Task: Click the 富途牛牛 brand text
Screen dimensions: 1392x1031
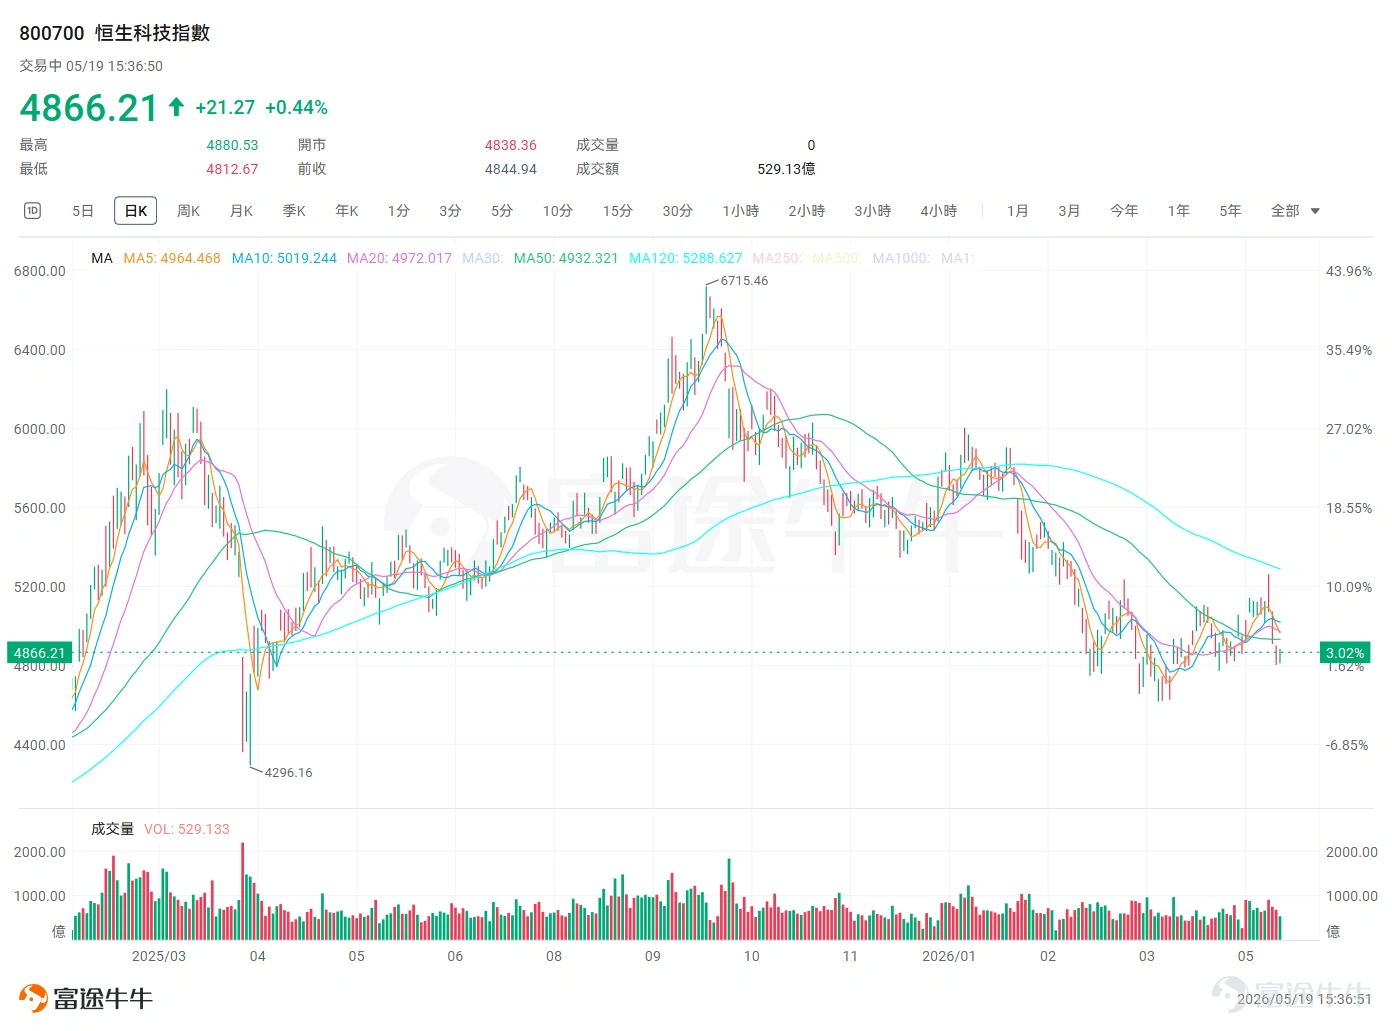Action: click(x=103, y=998)
